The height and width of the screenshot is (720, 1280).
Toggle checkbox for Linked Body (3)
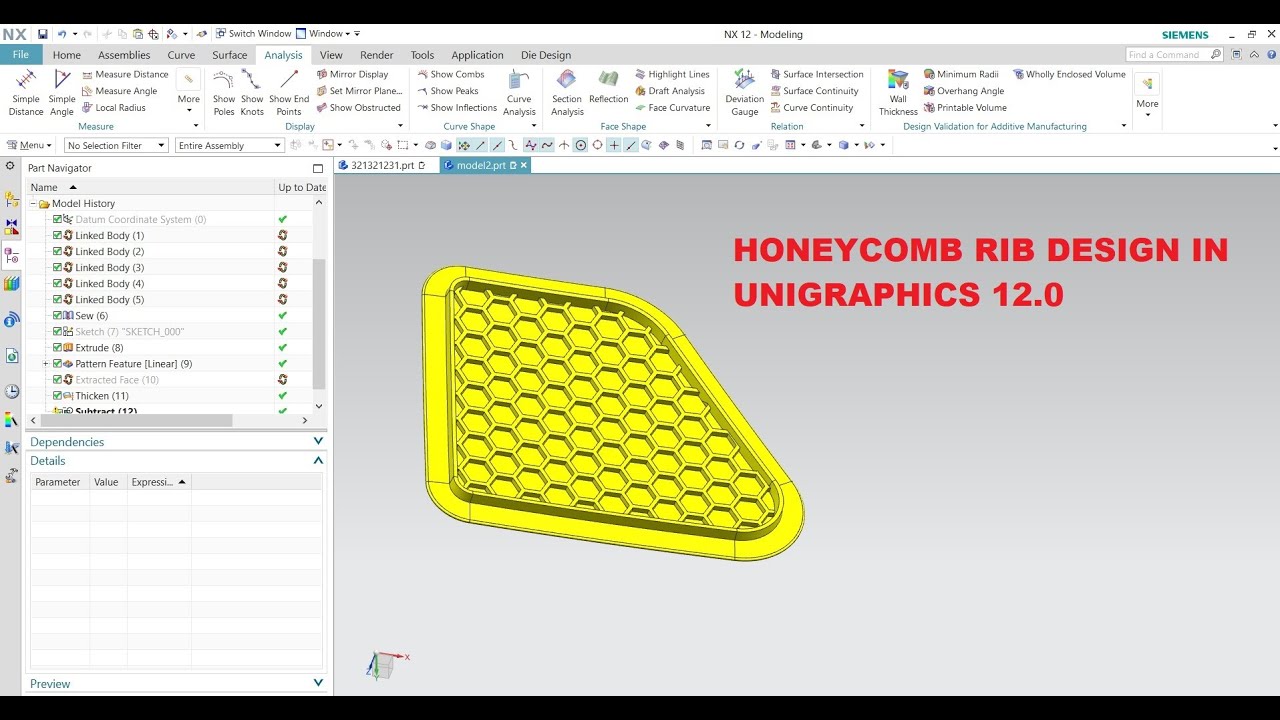58,268
